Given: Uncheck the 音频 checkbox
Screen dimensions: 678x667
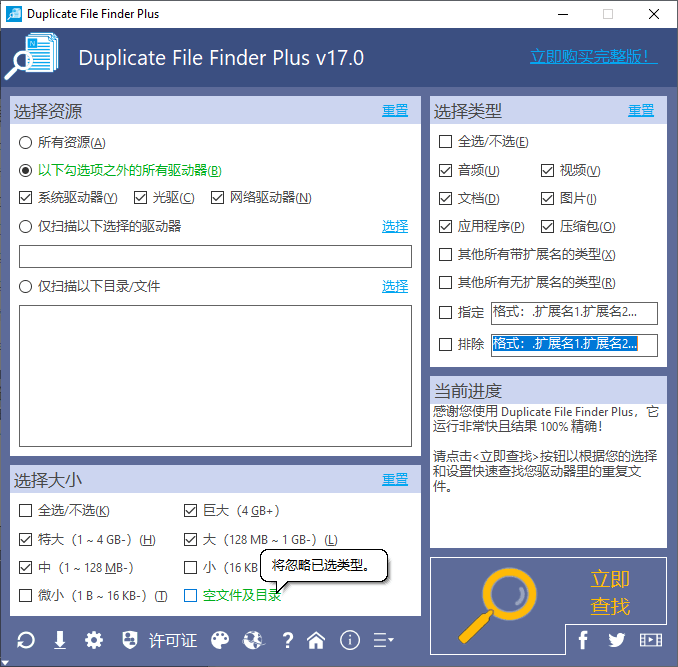Looking at the screenshot, I should (445, 170).
